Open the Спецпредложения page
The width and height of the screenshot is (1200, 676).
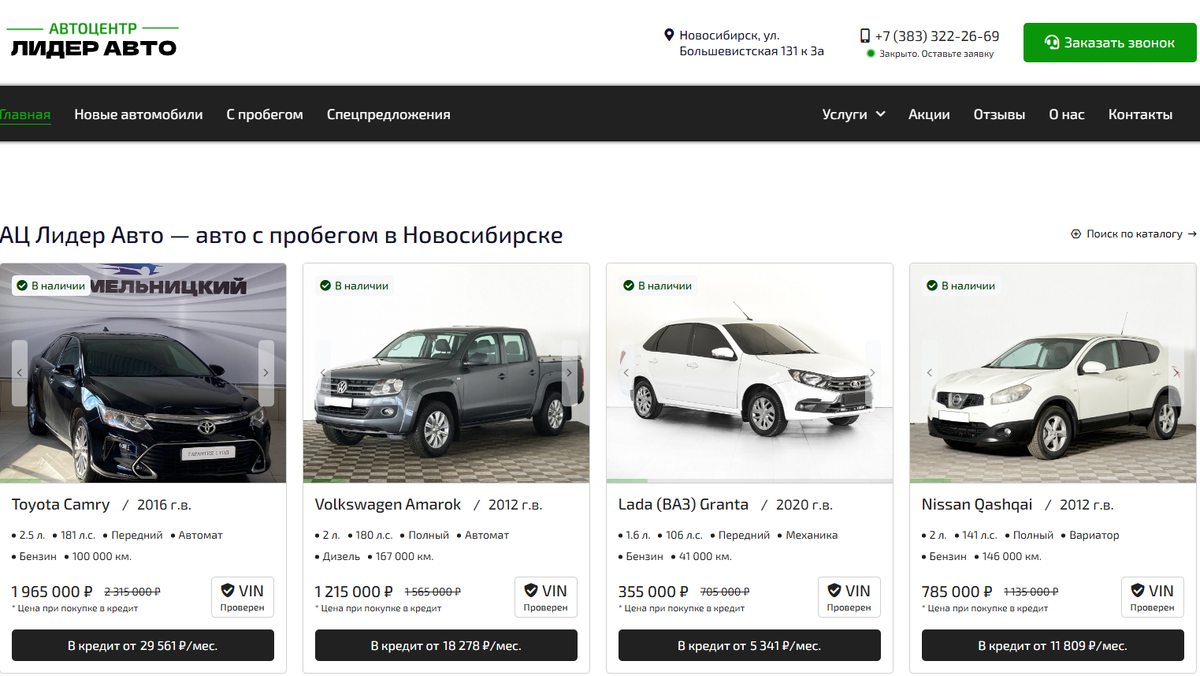coord(388,114)
